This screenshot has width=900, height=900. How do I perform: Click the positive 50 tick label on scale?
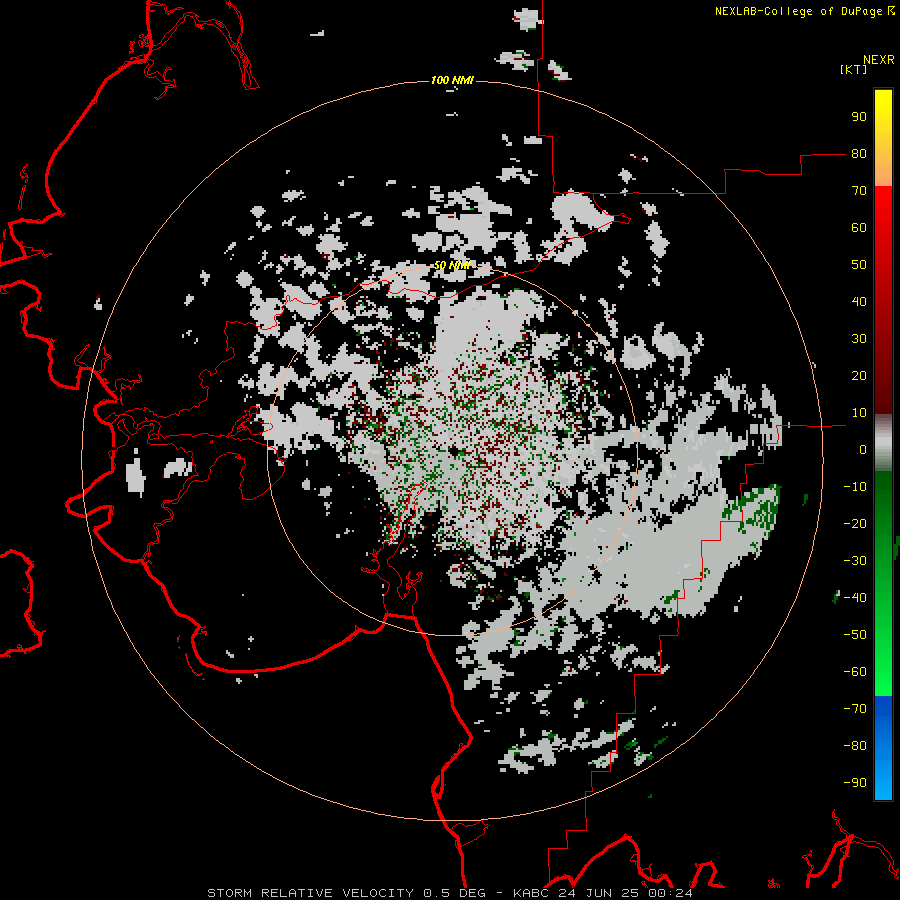(859, 265)
